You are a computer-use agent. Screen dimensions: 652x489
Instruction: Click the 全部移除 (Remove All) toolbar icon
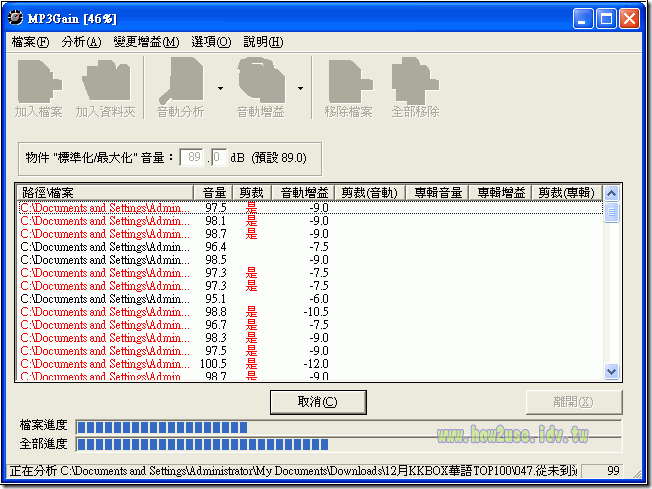(415, 88)
